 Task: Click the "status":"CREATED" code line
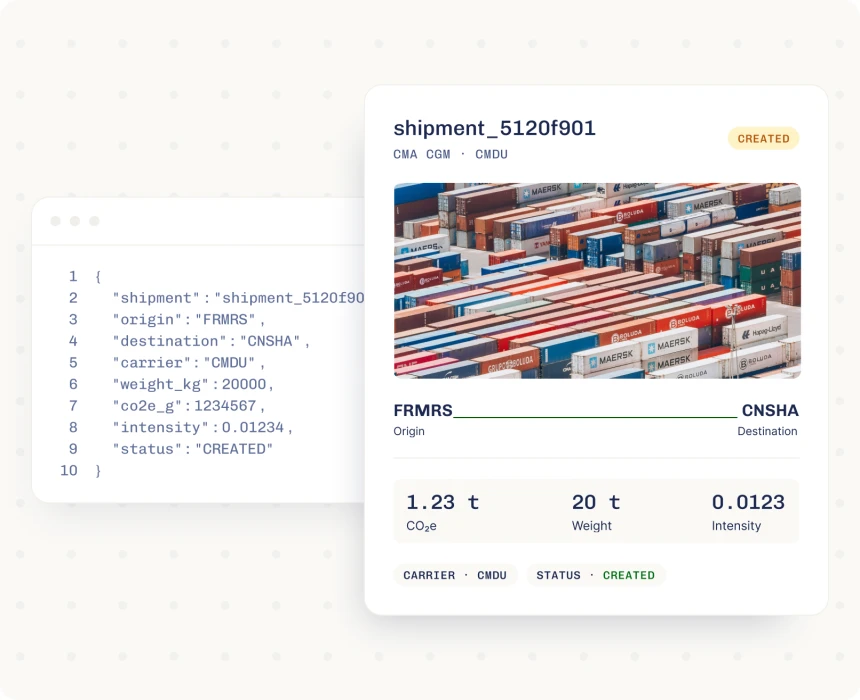coord(193,449)
